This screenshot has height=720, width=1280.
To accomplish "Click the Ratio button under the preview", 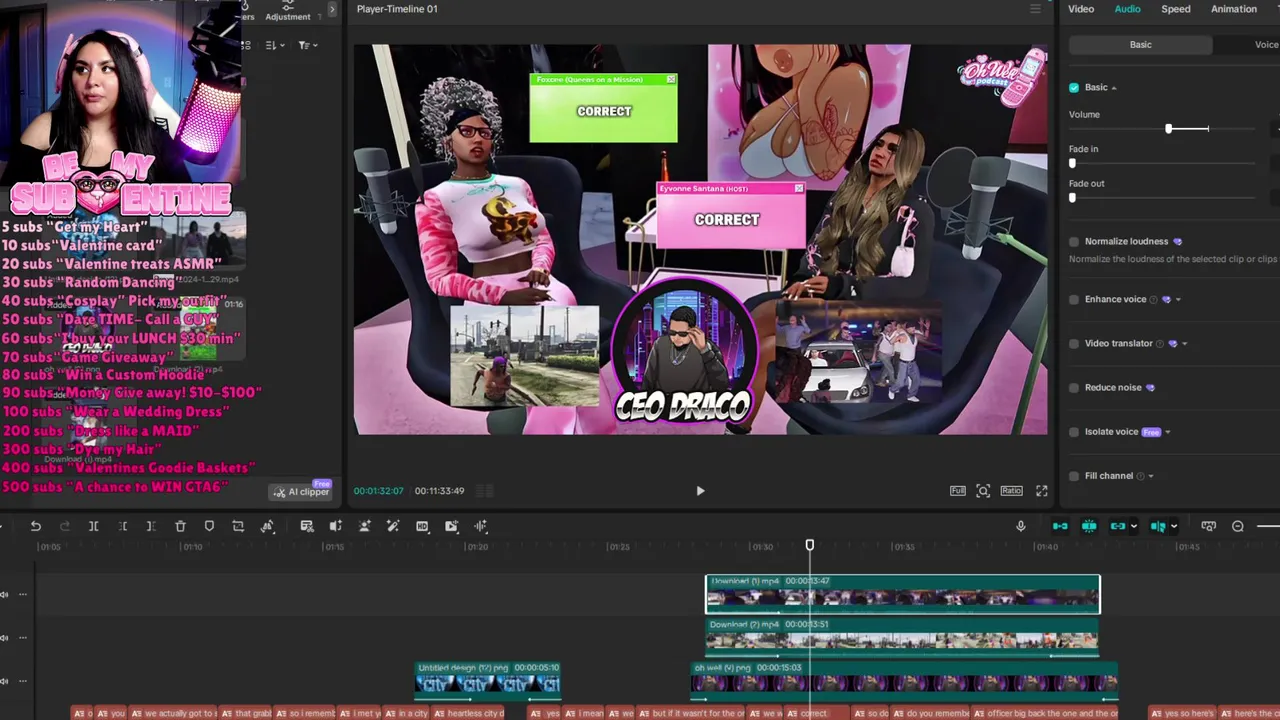I will [1011, 491].
